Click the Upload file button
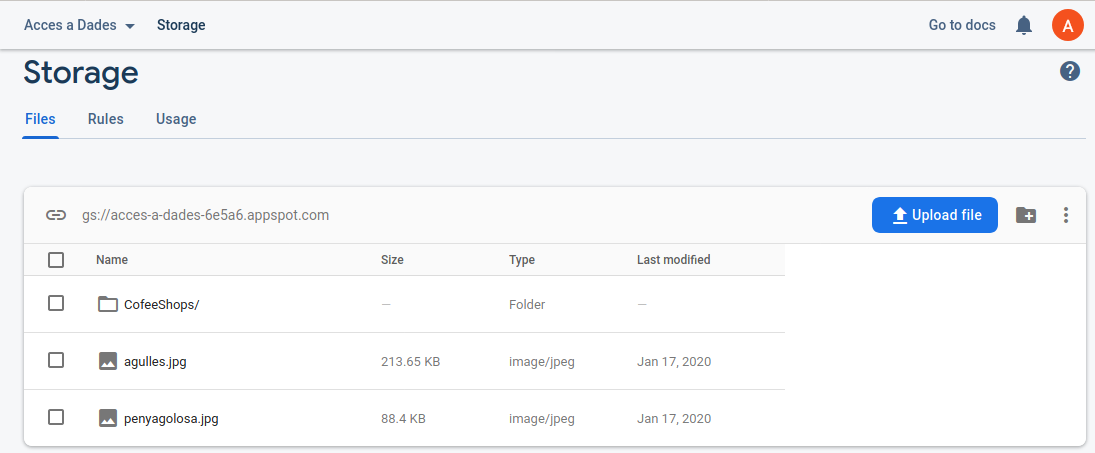 [934, 215]
